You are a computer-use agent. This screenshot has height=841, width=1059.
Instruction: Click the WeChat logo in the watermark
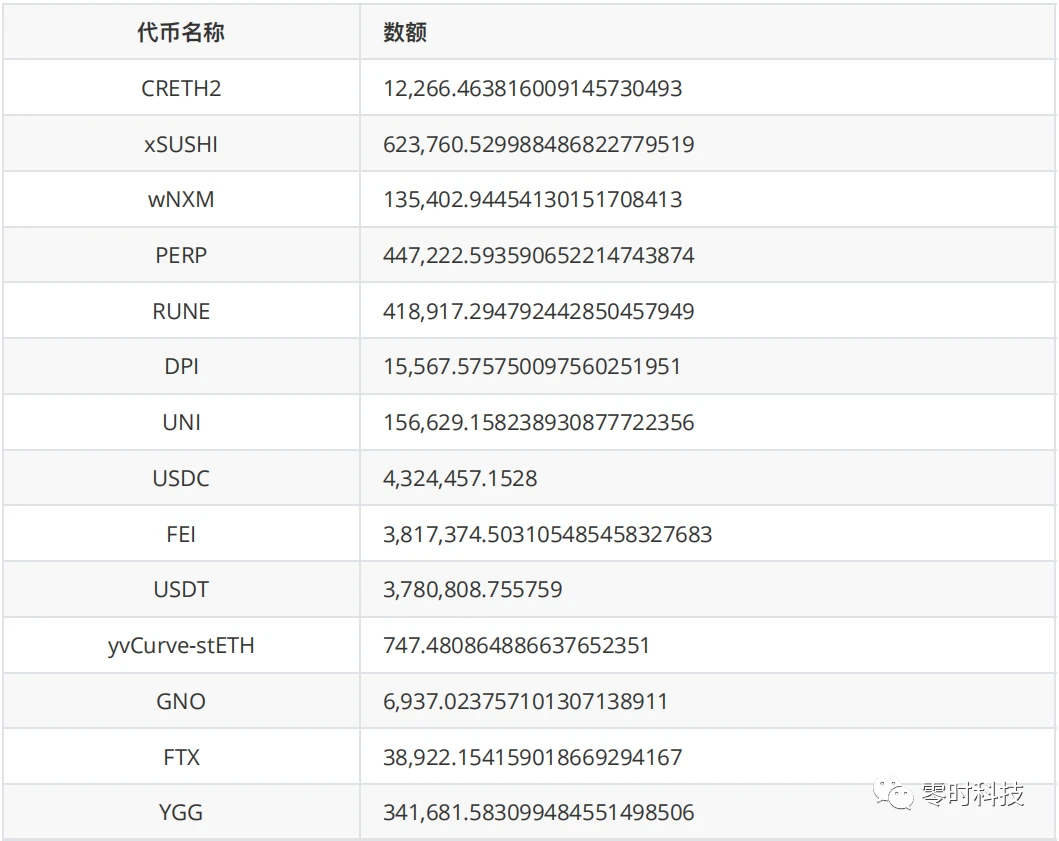tap(893, 794)
